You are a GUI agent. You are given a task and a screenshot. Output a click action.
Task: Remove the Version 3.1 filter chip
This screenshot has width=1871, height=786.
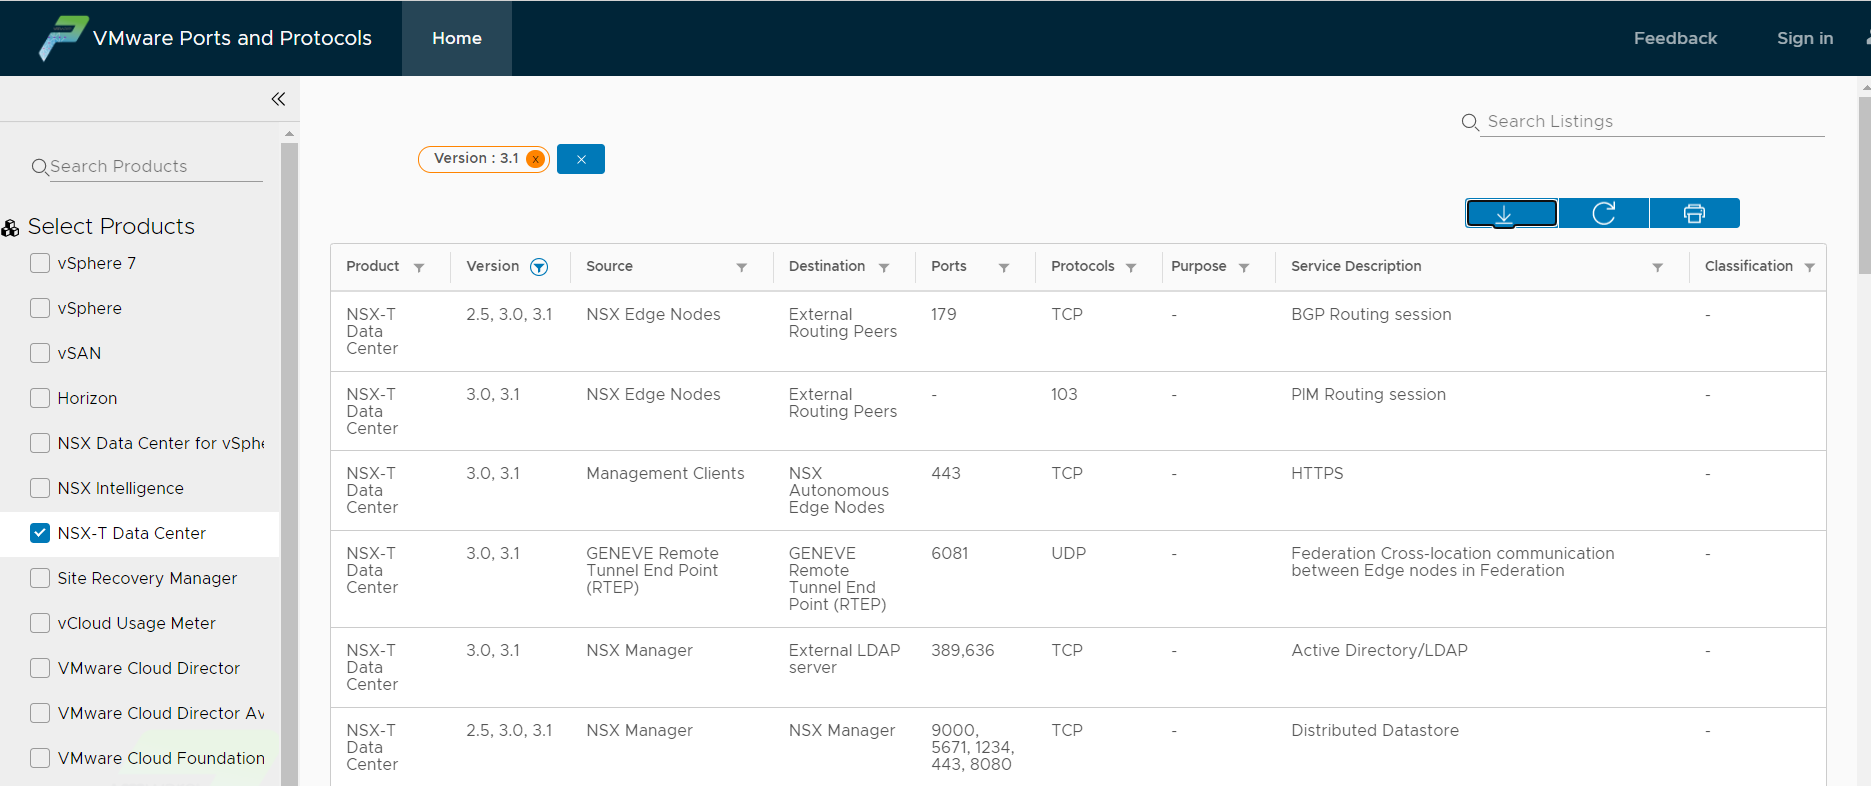click(536, 159)
